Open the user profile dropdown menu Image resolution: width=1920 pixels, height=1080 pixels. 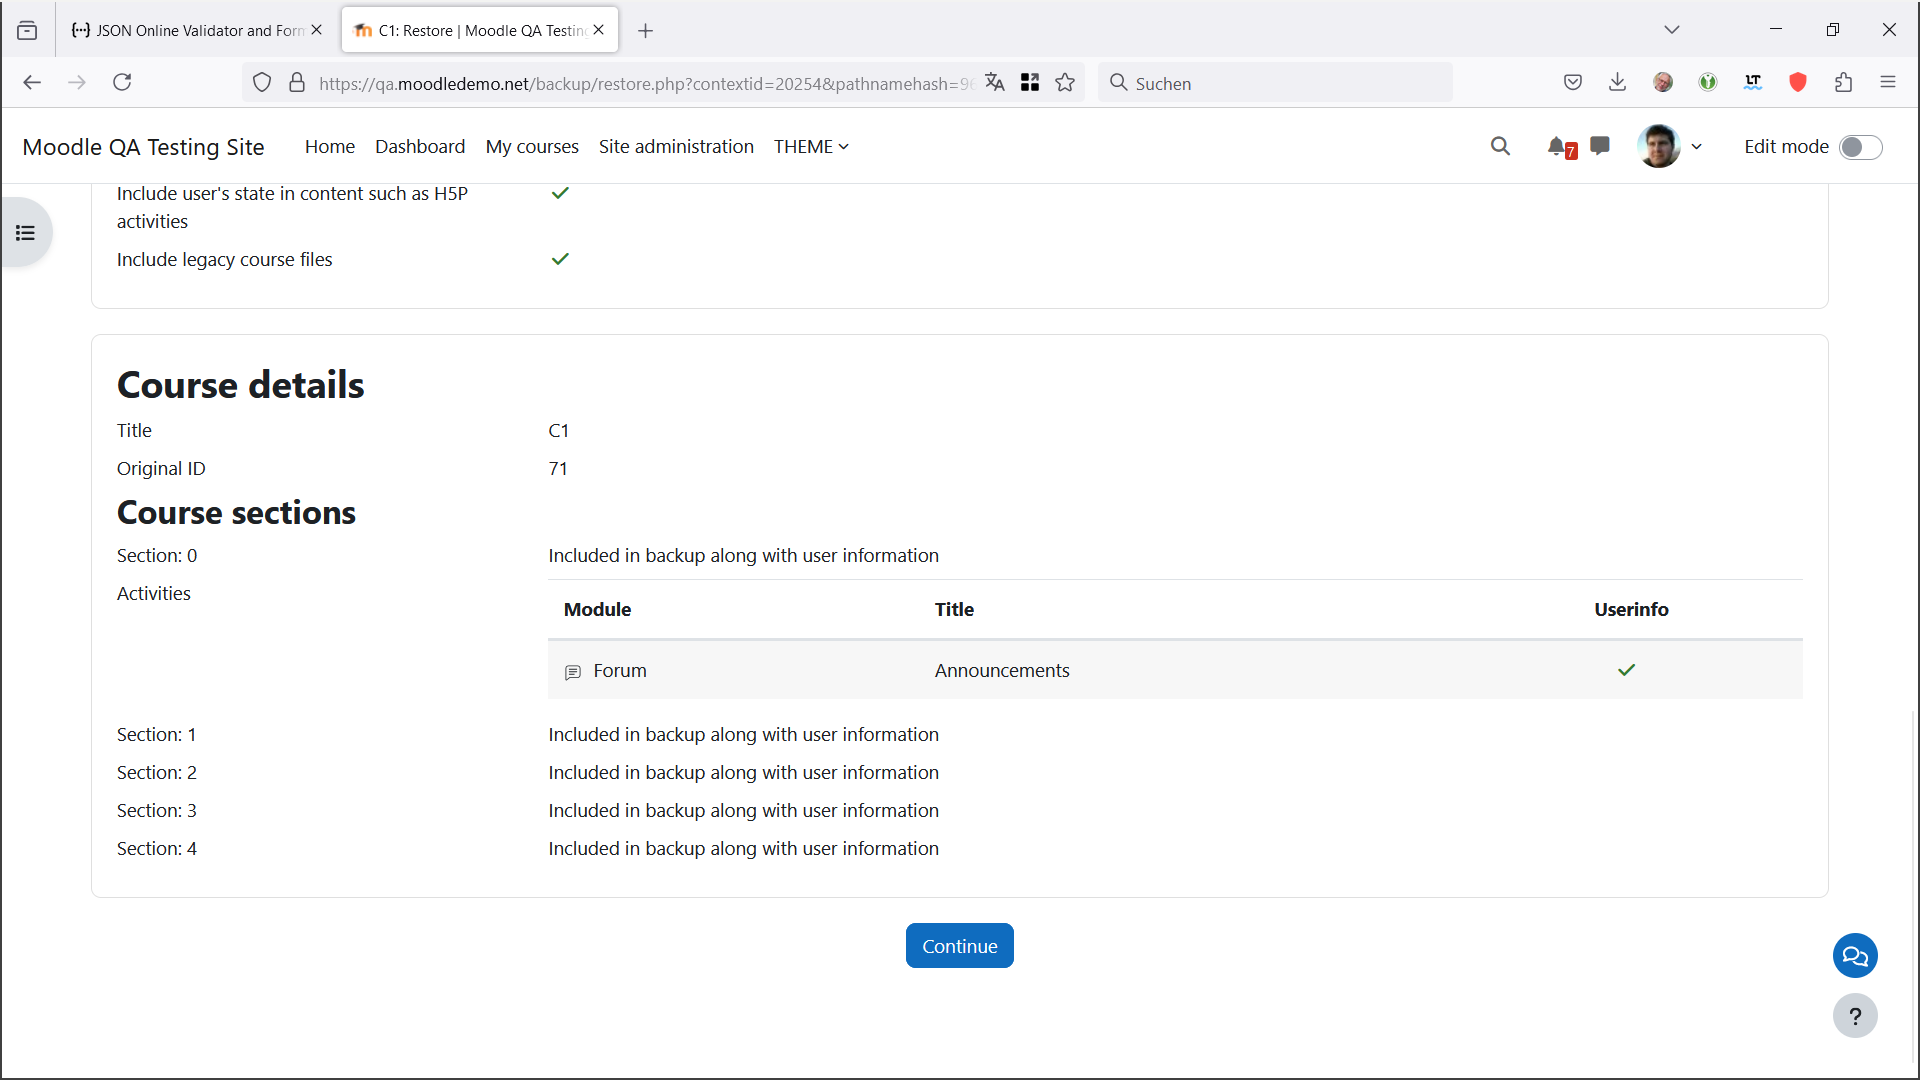pos(1670,147)
